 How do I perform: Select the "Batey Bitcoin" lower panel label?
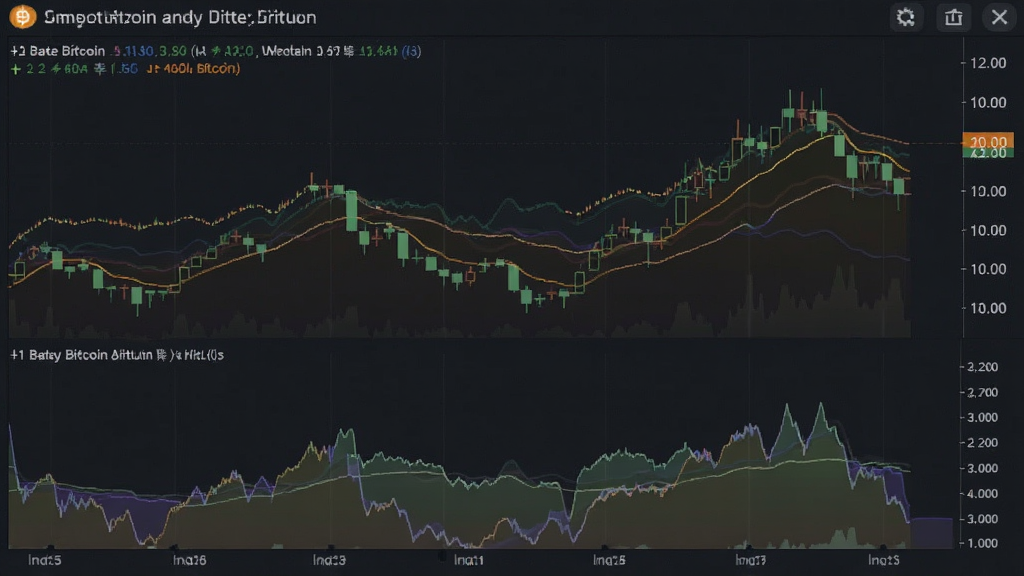[x=68, y=355]
